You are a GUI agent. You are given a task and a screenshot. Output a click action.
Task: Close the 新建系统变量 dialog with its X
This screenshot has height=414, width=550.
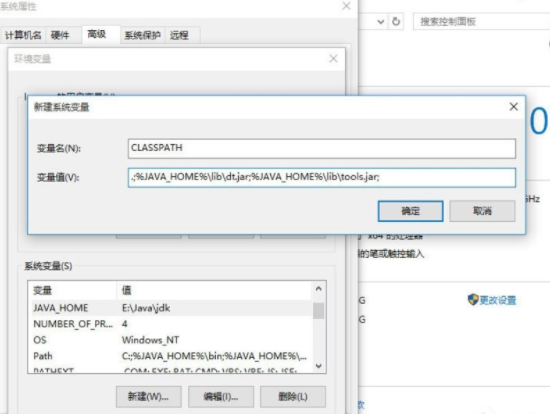pos(514,107)
